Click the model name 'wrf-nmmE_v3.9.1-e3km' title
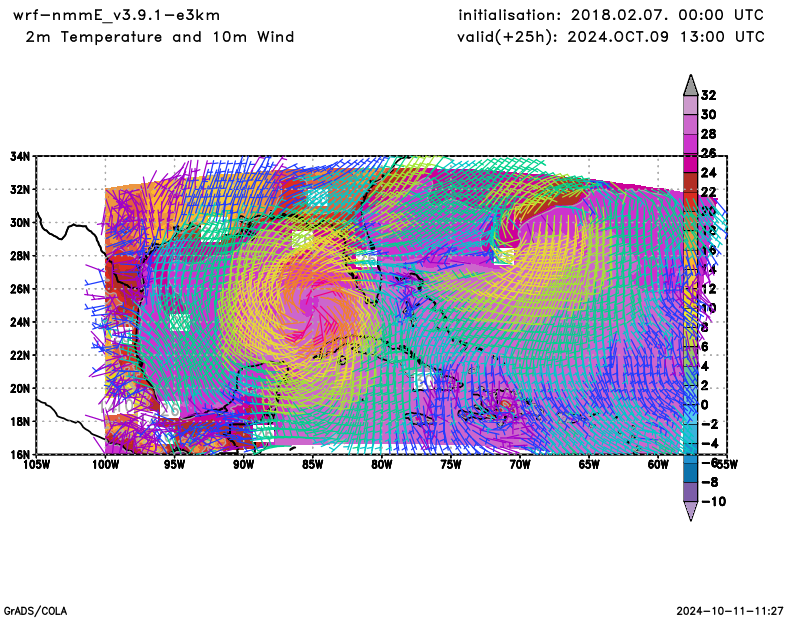This screenshot has height=618, width=800. (x=116, y=15)
